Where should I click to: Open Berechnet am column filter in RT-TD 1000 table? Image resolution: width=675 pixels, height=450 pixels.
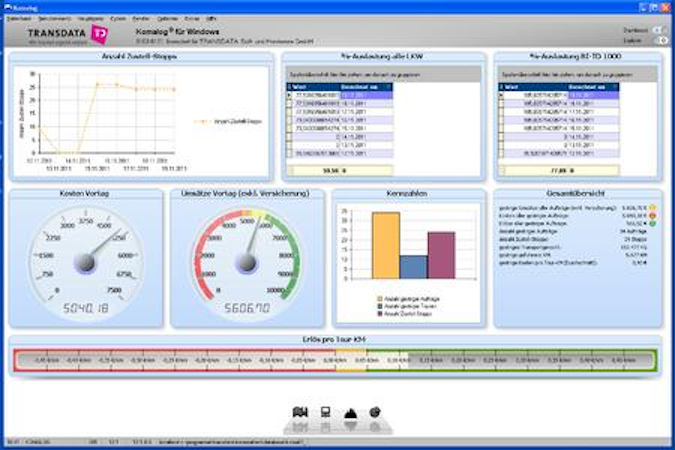pos(615,87)
